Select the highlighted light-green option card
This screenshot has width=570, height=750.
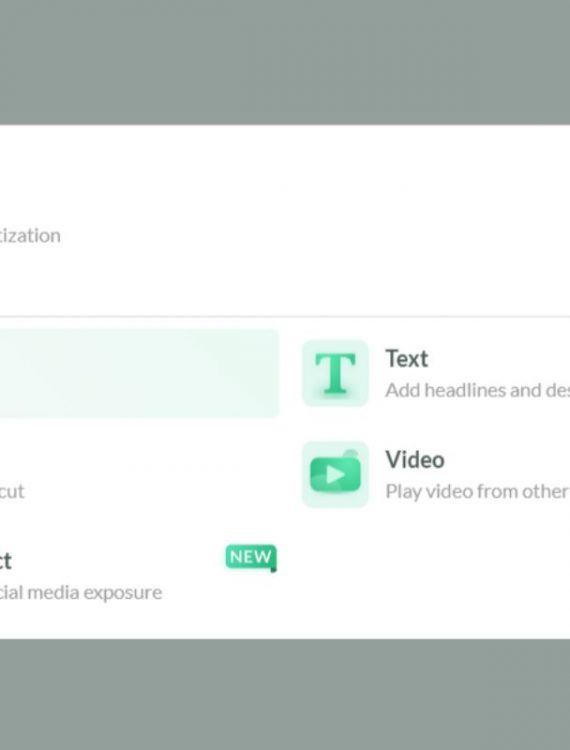tap(139, 373)
